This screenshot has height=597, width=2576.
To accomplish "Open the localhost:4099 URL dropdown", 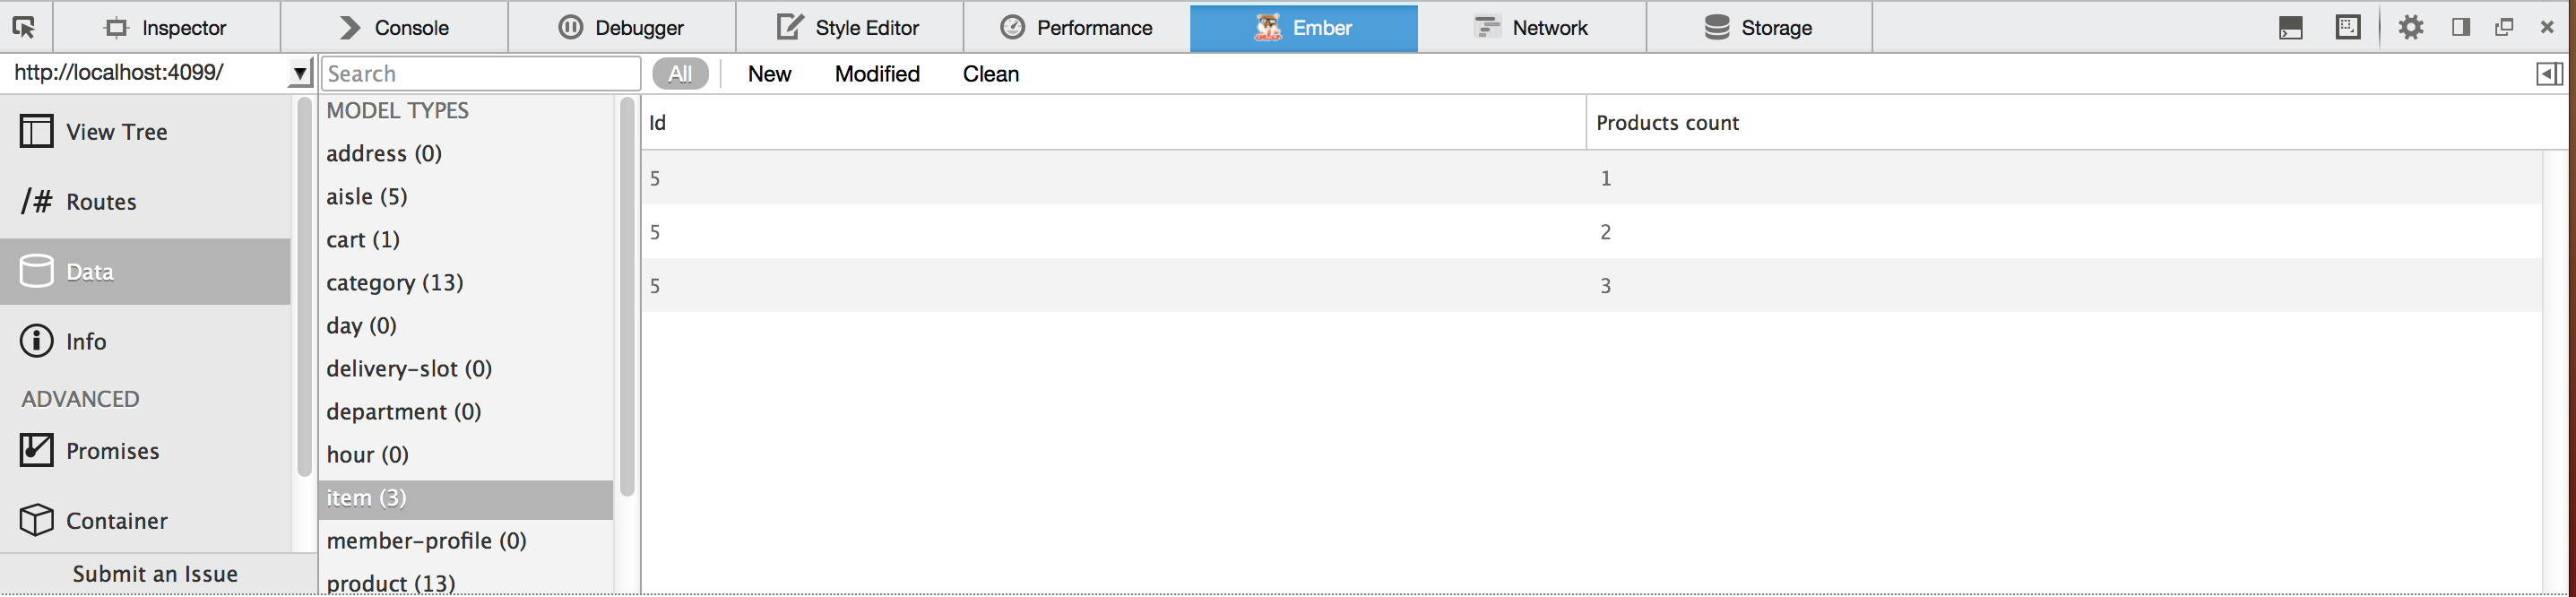I will [x=300, y=73].
